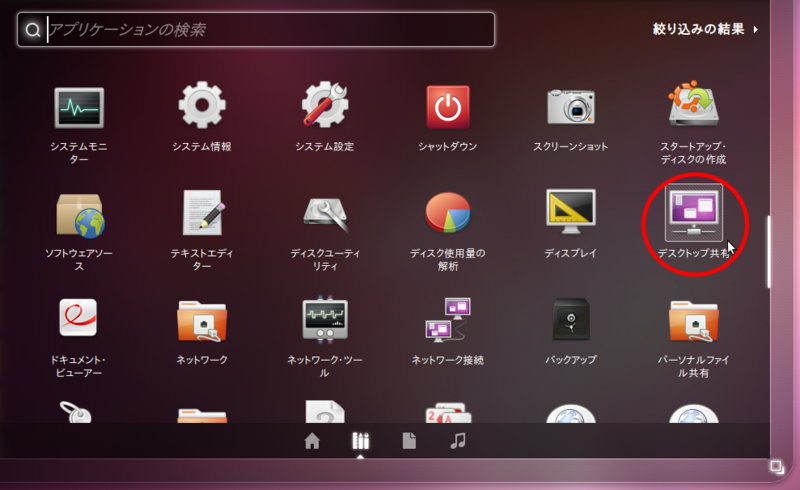Switch to the Music lens
This screenshot has height=490, width=800.
[x=458, y=440]
